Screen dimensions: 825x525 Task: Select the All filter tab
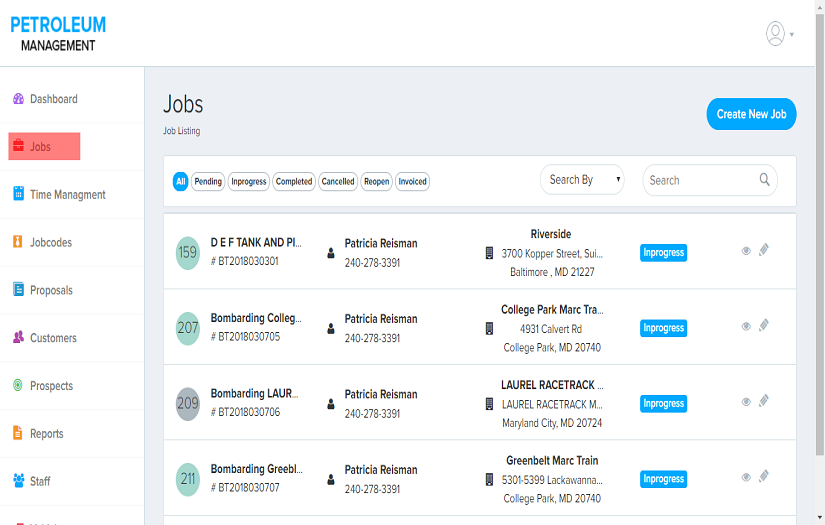click(x=180, y=181)
